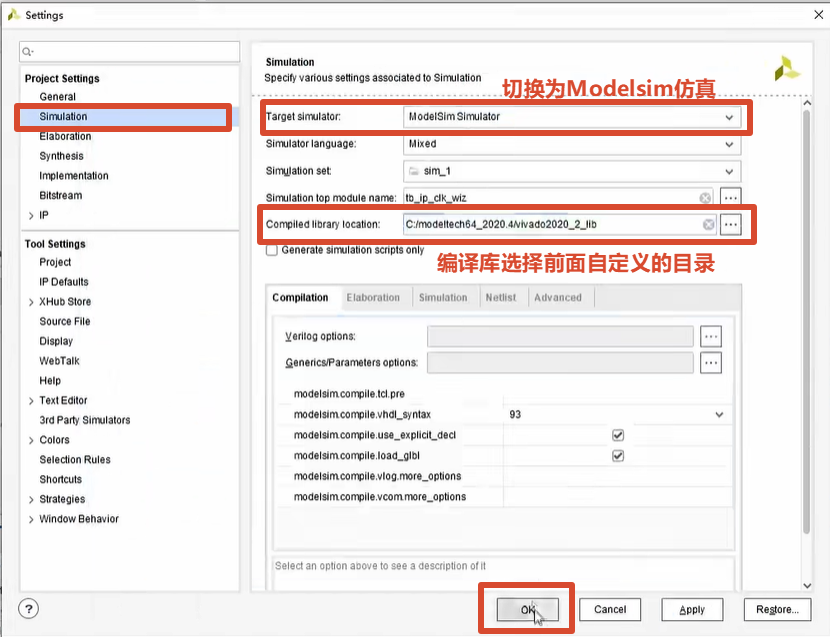
Task: Select WebTalk under Tool Settings
Action: click(59, 361)
